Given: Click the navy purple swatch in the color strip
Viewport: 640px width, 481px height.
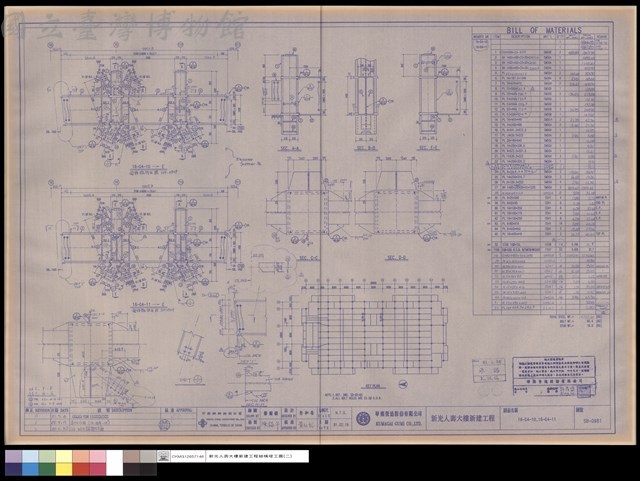Looking at the screenshot, I should (x=13, y=469).
